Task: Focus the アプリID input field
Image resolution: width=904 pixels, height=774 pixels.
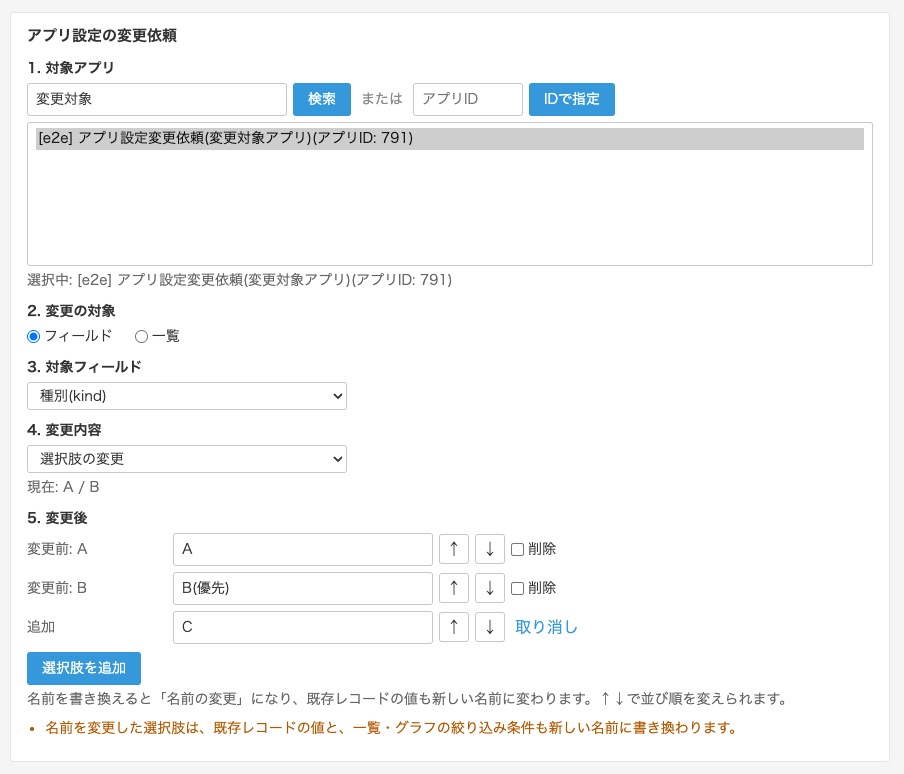Action: click(x=468, y=99)
